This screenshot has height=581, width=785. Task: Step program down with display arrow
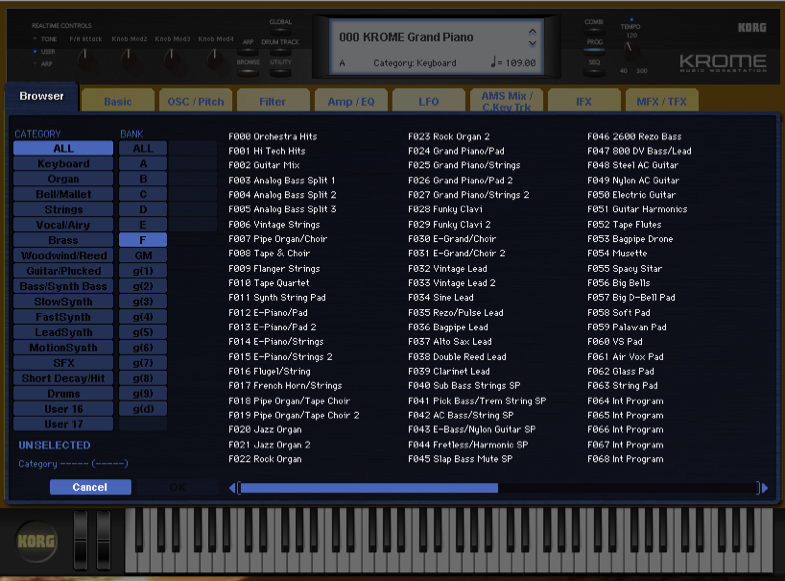(532, 44)
